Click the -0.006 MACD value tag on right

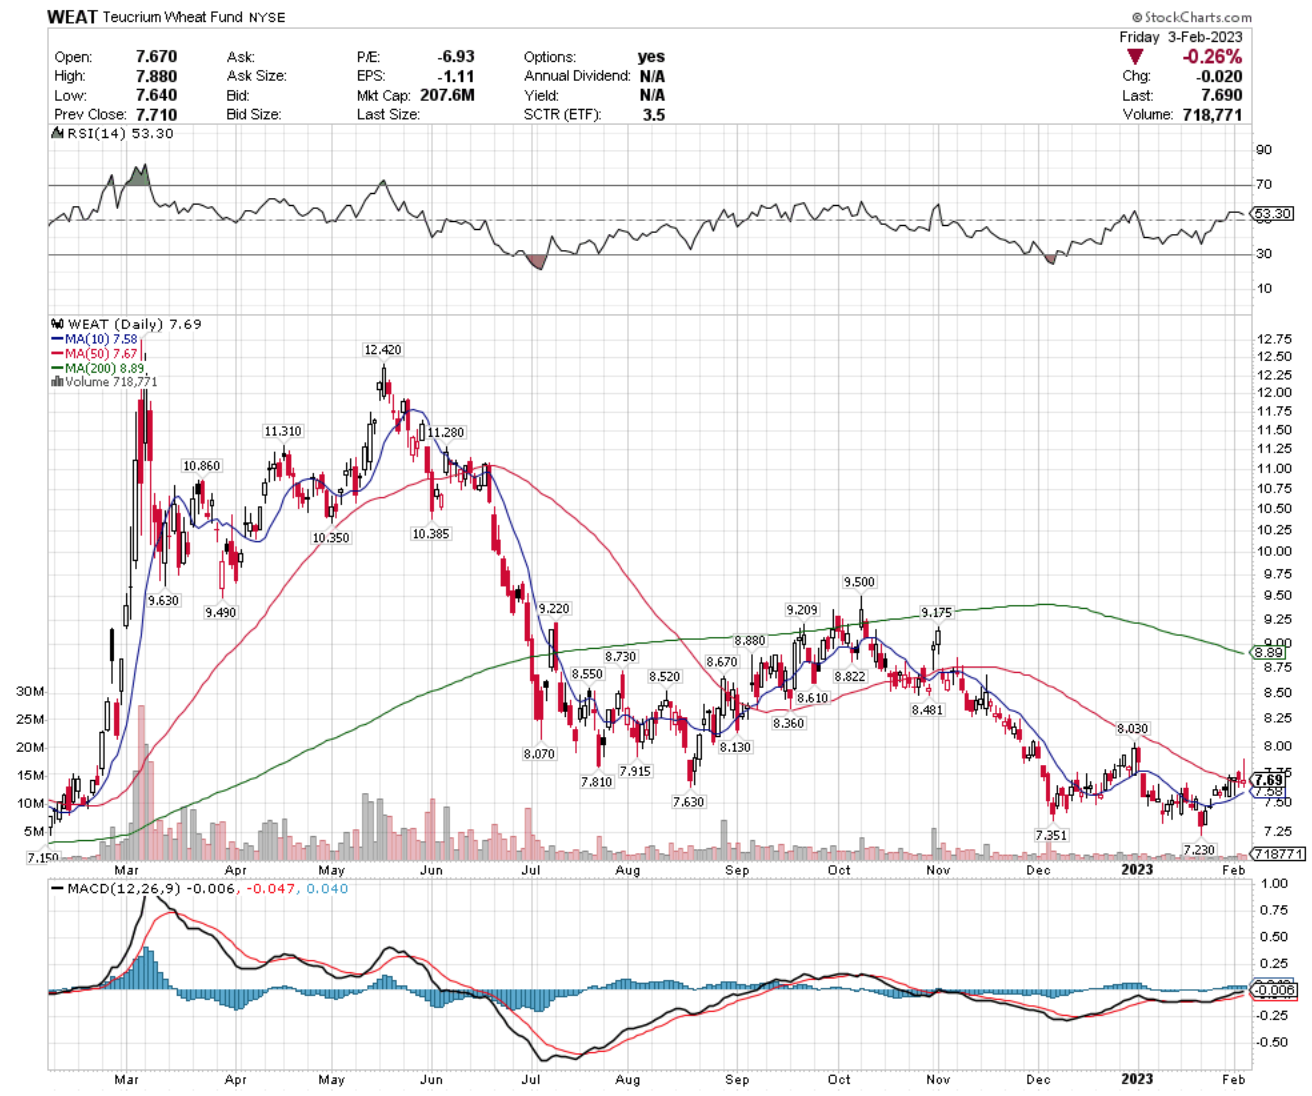(1276, 990)
